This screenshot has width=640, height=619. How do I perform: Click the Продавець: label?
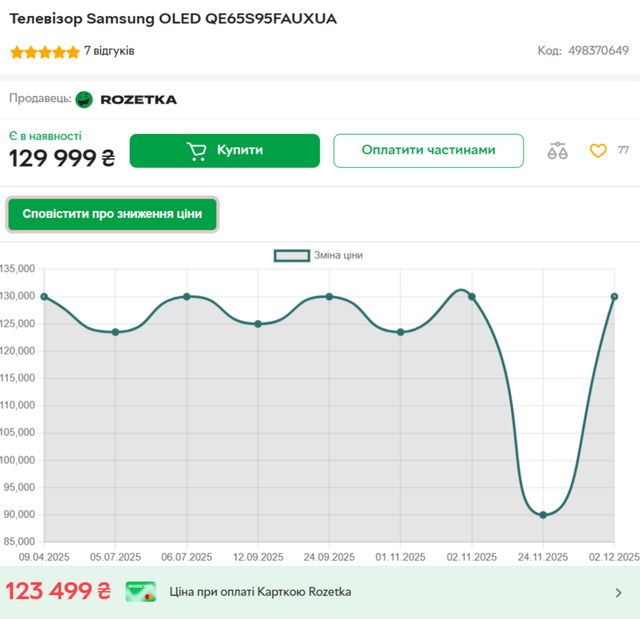[40, 98]
